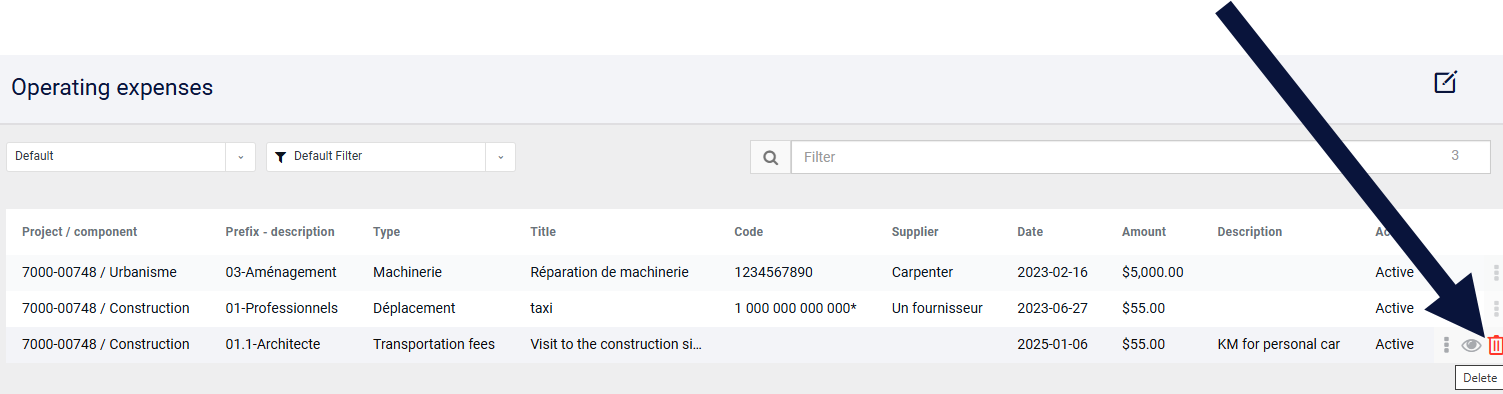The image size is (1503, 394).
Task: Click Réparation de machinerie title
Action: (x=609, y=272)
